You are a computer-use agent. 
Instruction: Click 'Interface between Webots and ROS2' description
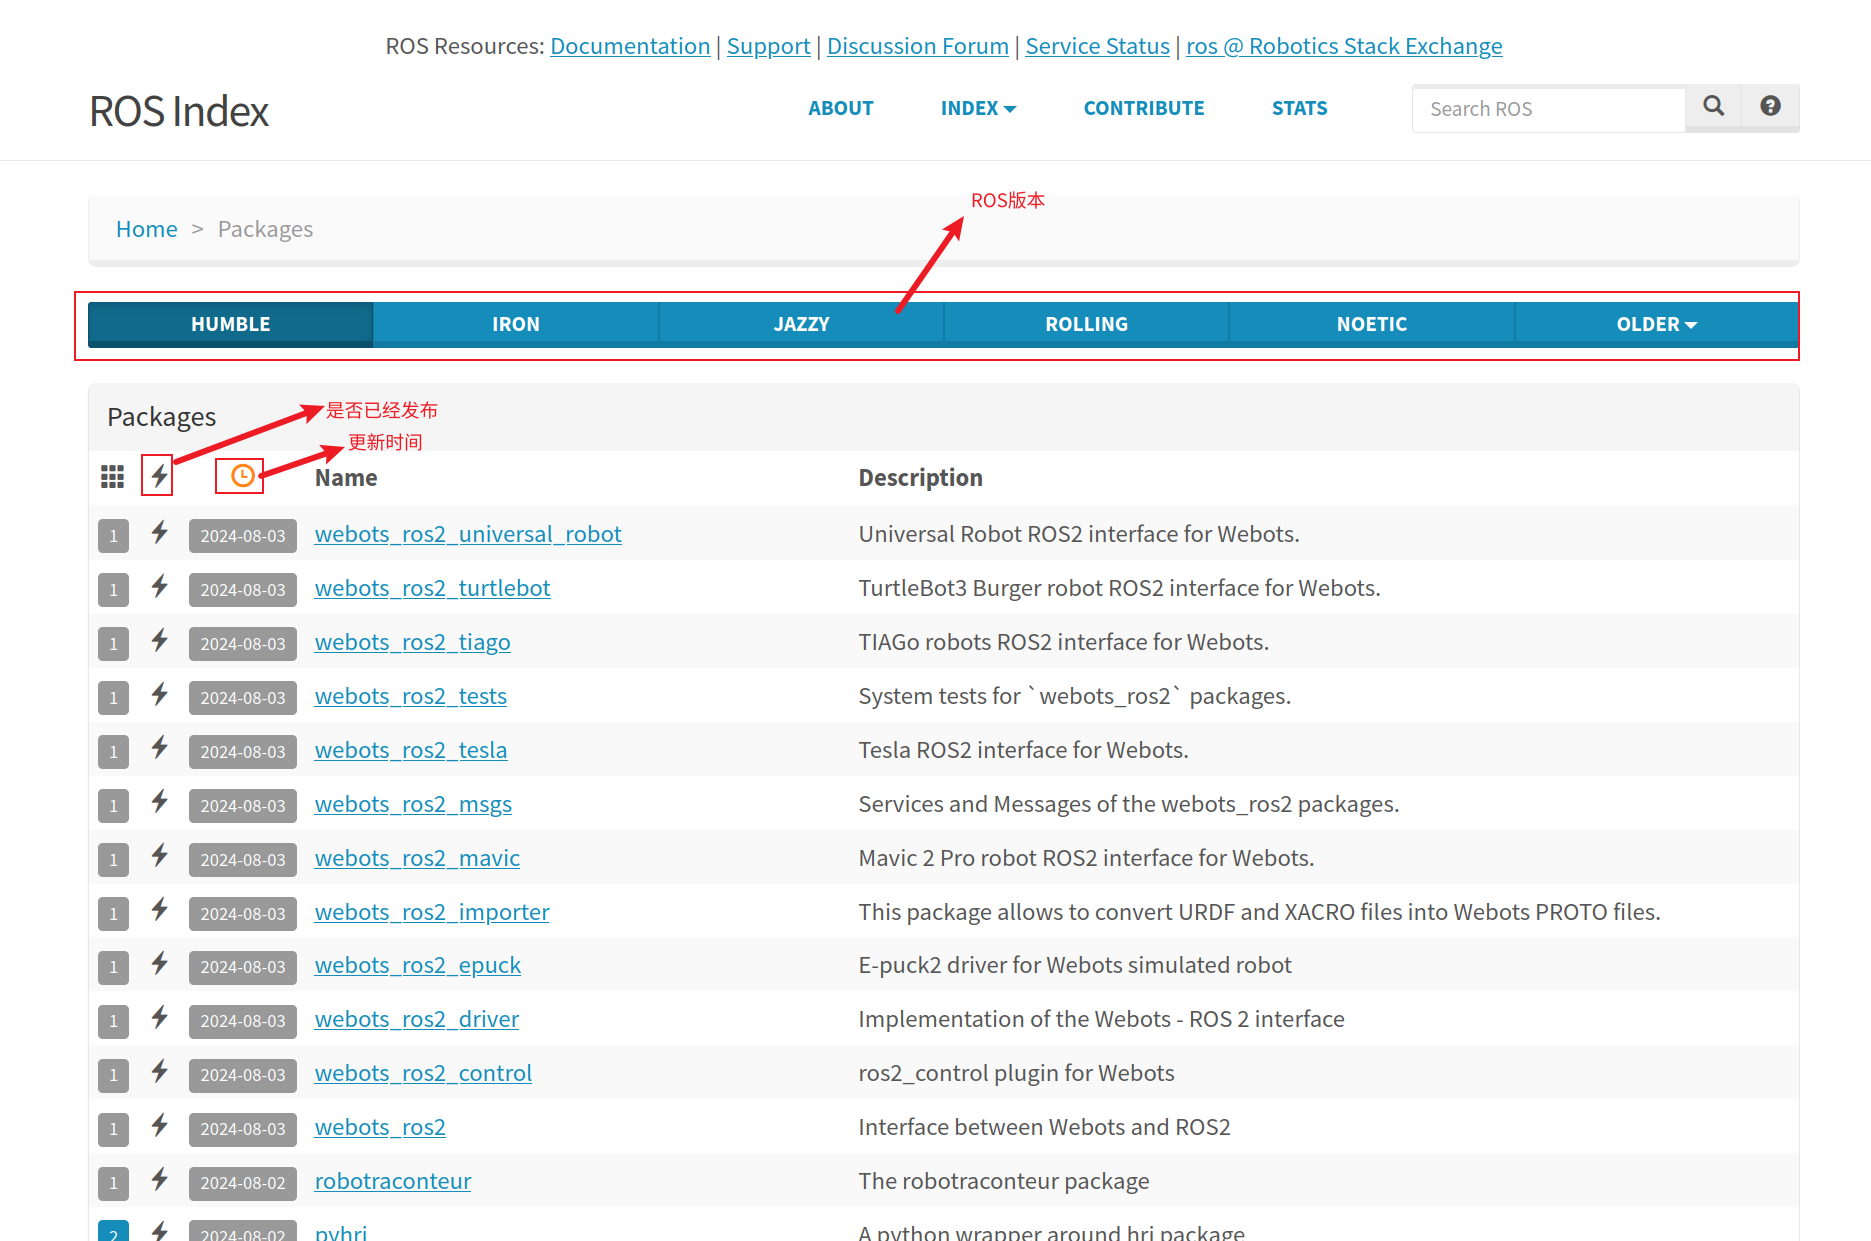1044,1127
